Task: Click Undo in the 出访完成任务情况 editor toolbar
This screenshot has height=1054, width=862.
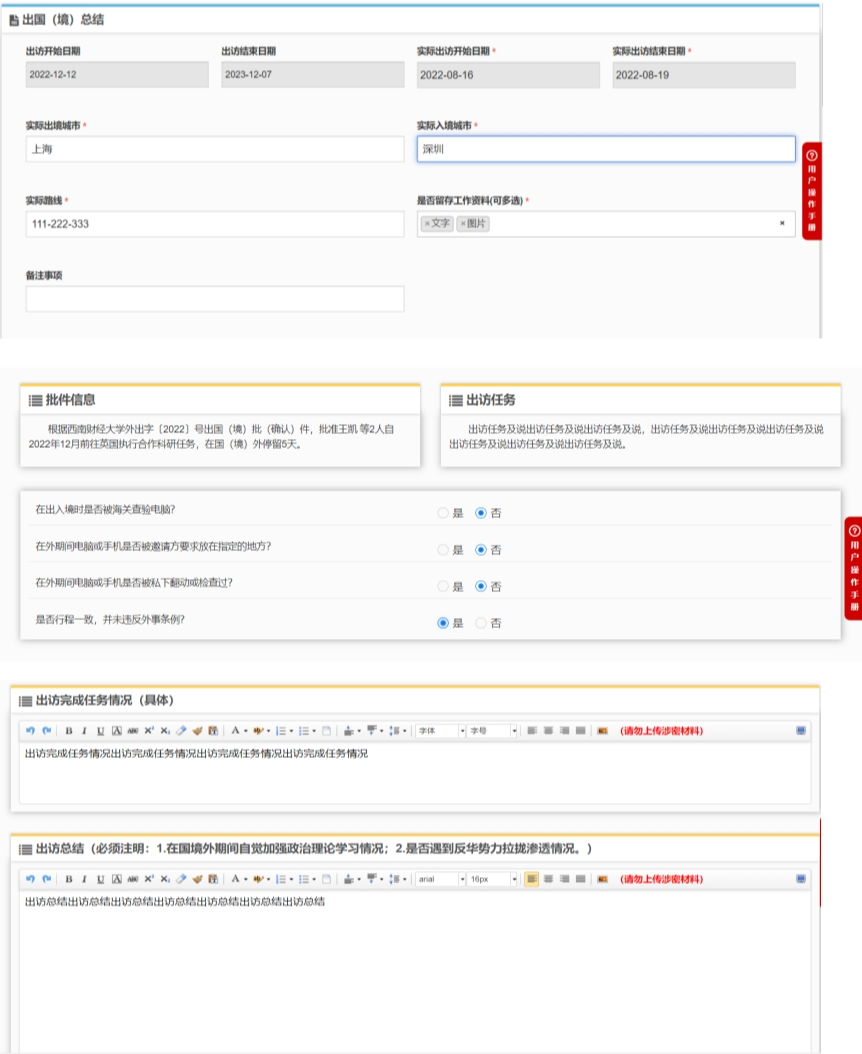Action: [x=31, y=731]
